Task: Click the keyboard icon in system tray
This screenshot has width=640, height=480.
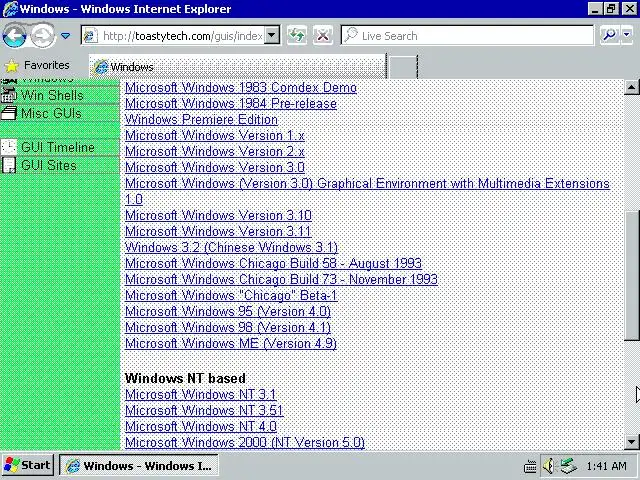Action: (x=530, y=466)
